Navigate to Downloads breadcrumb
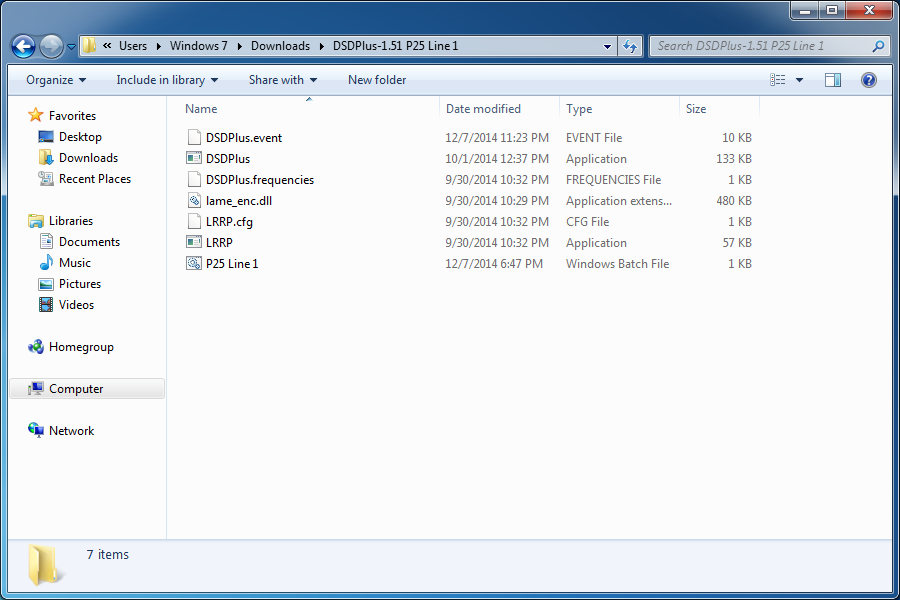Image resolution: width=900 pixels, height=600 pixels. [x=280, y=46]
